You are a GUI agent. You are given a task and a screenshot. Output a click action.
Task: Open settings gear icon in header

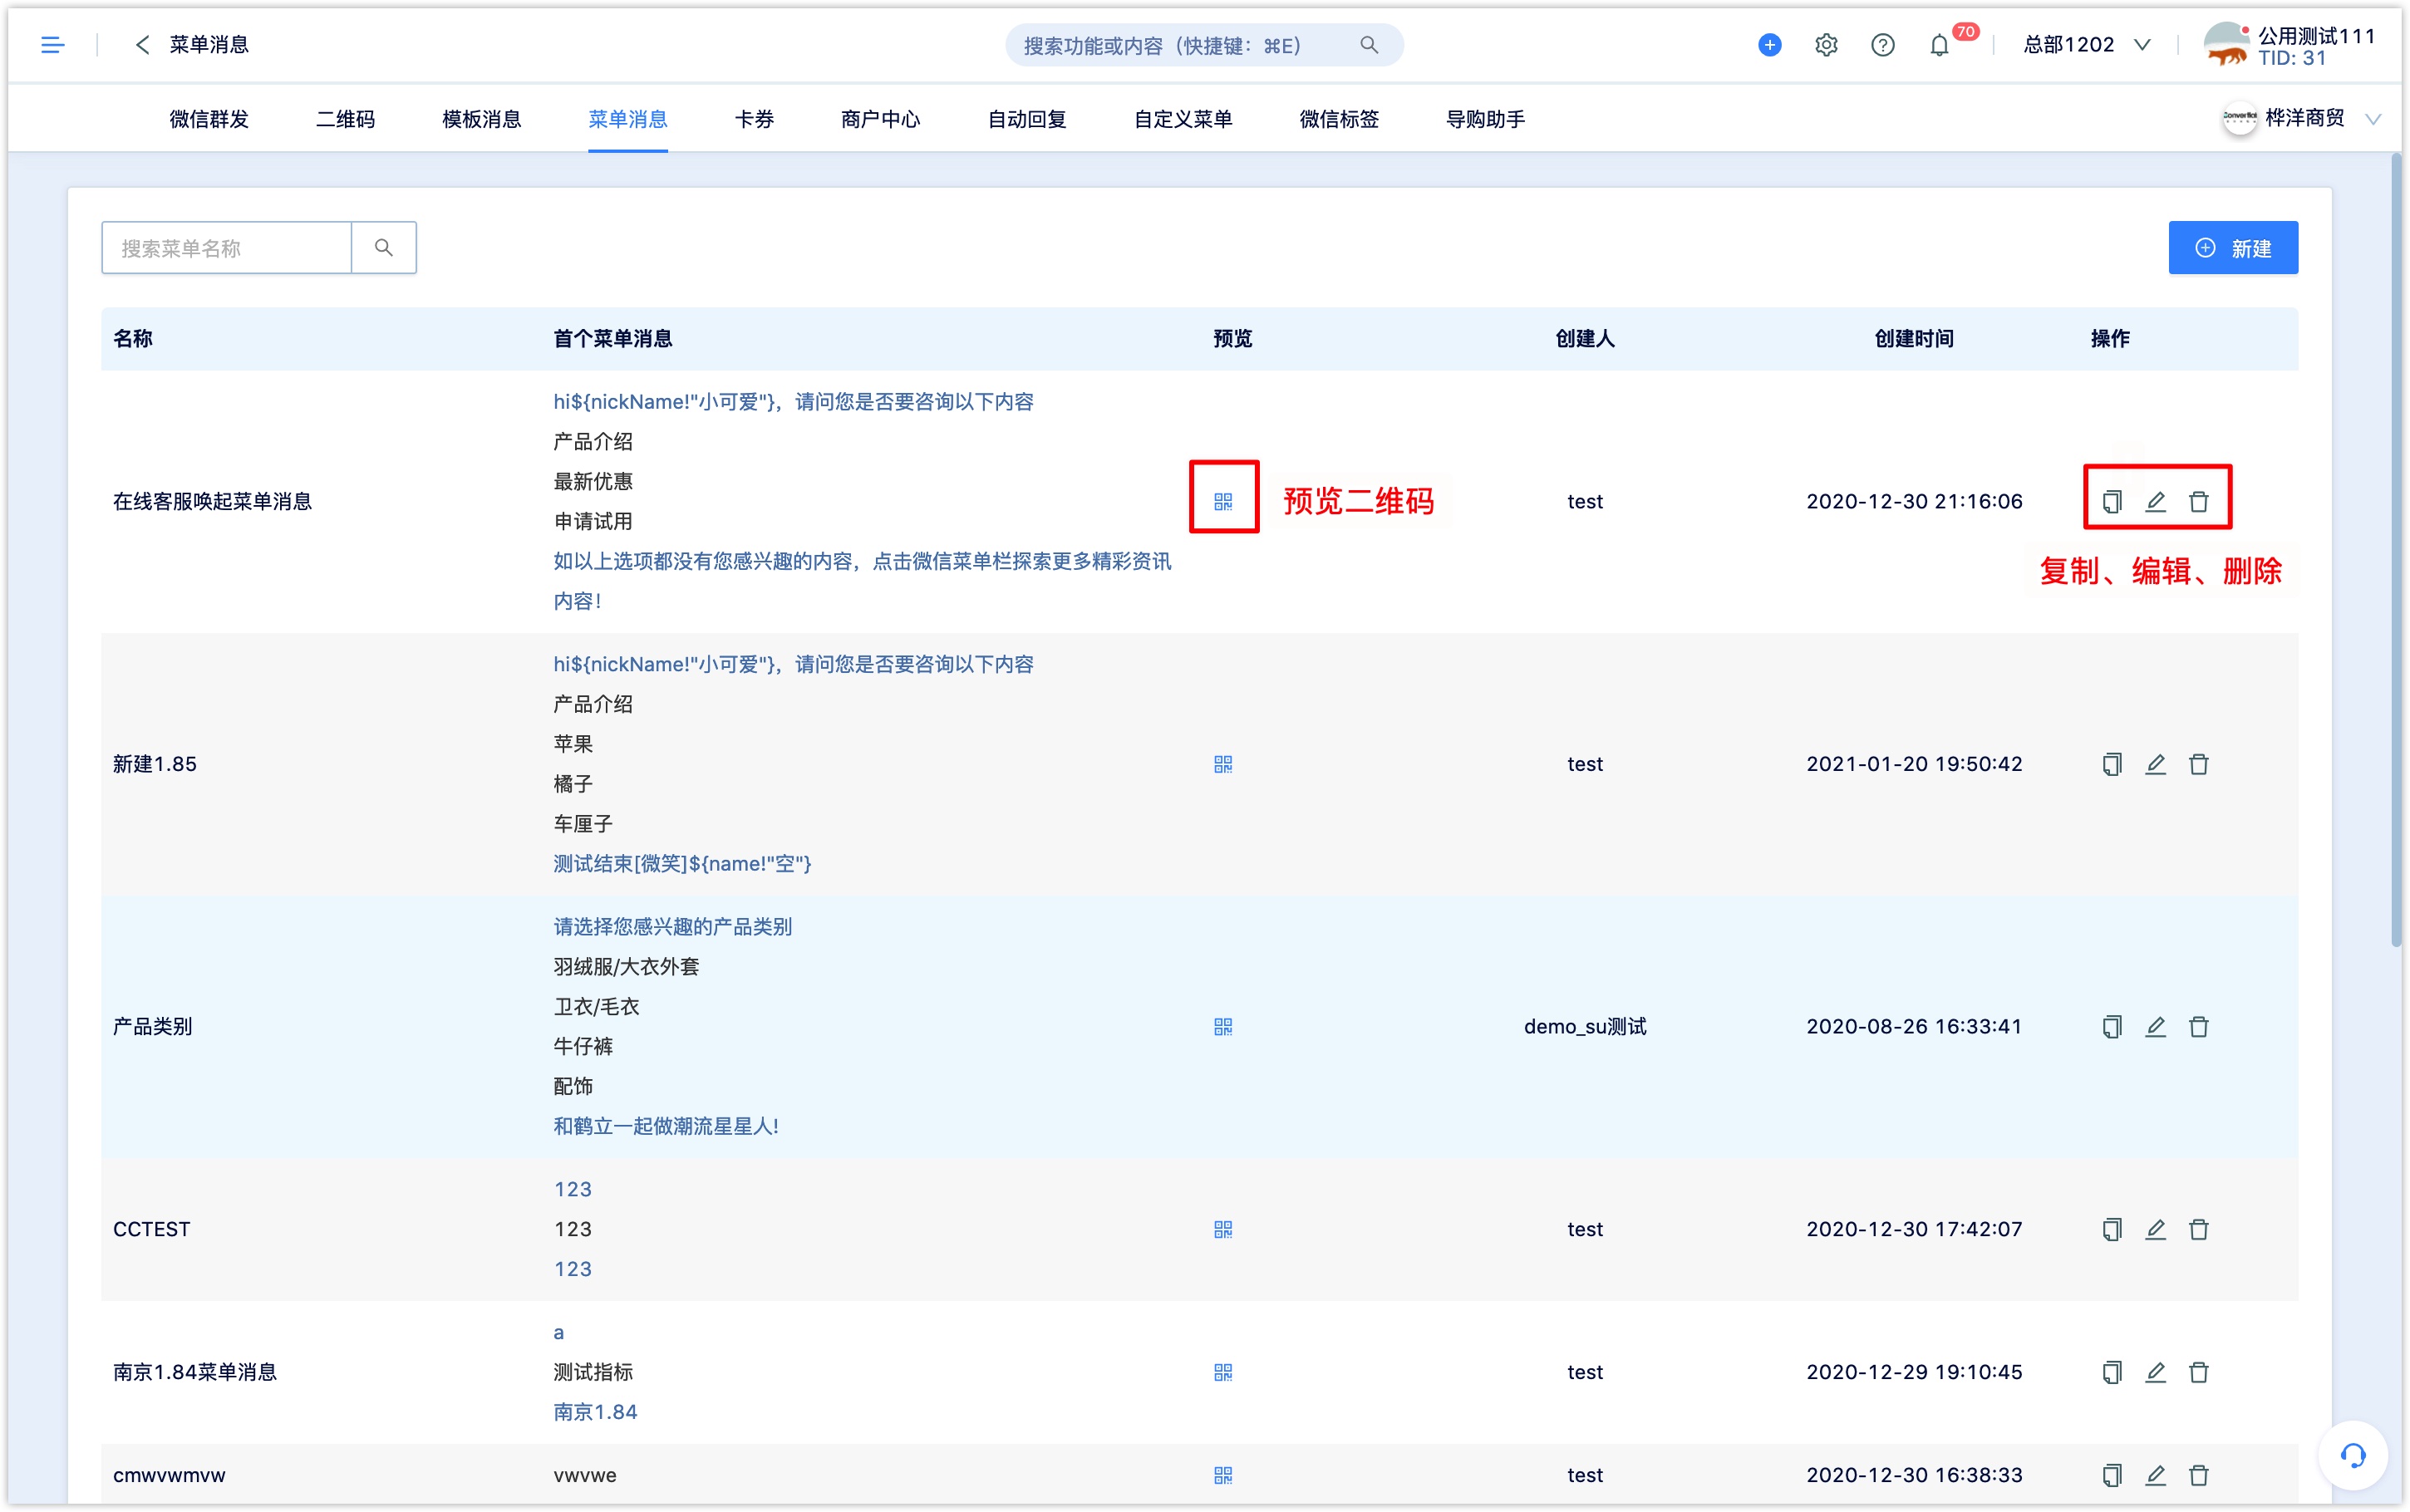point(1826,45)
